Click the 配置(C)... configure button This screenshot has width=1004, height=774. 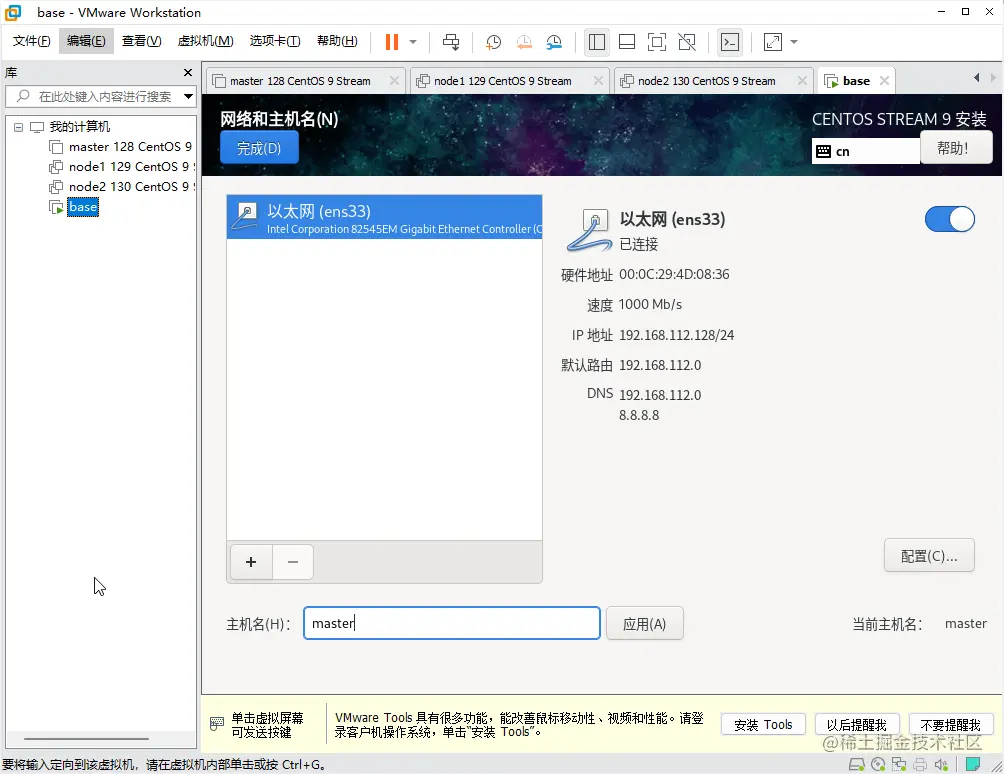929,556
